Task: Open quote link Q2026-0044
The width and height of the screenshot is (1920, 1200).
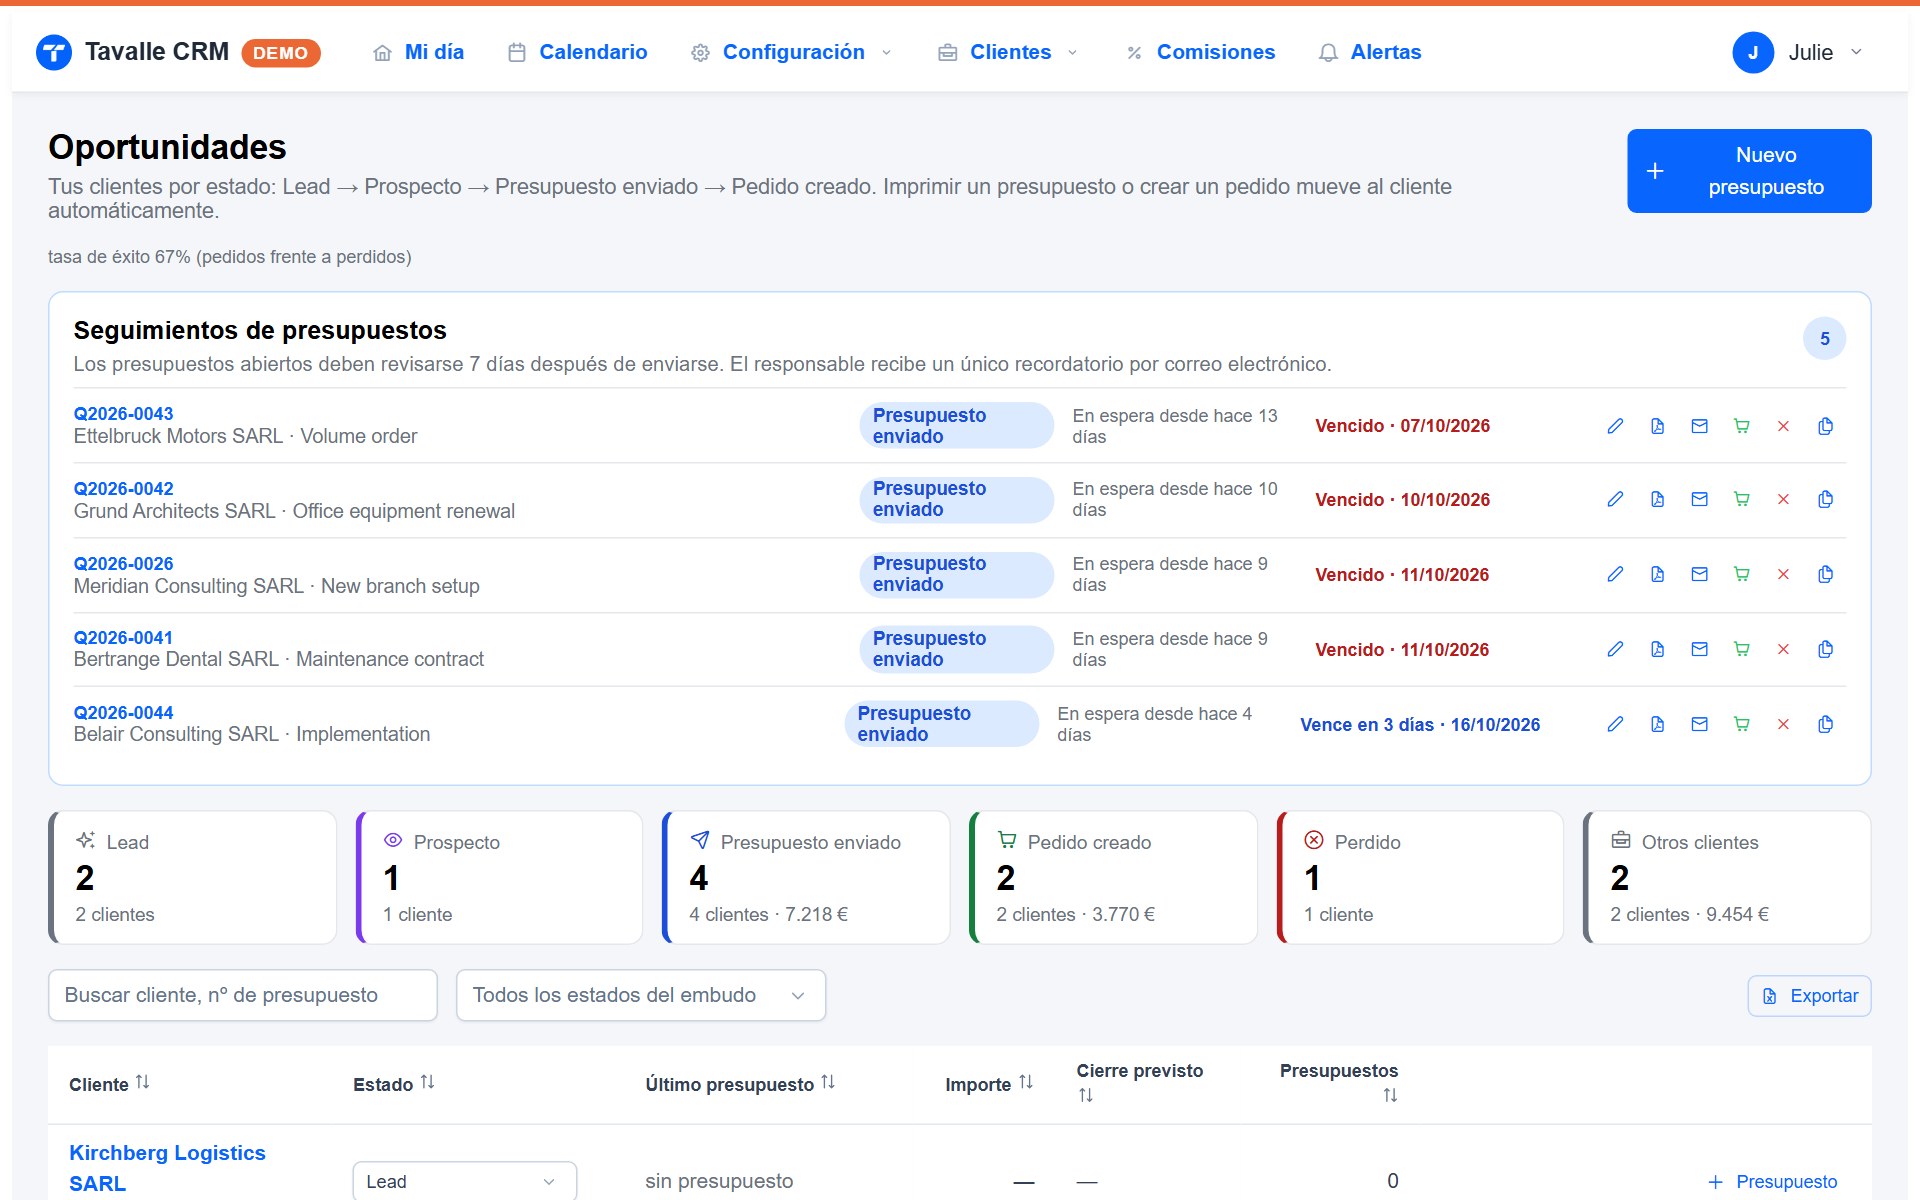Action: (123, 713)
